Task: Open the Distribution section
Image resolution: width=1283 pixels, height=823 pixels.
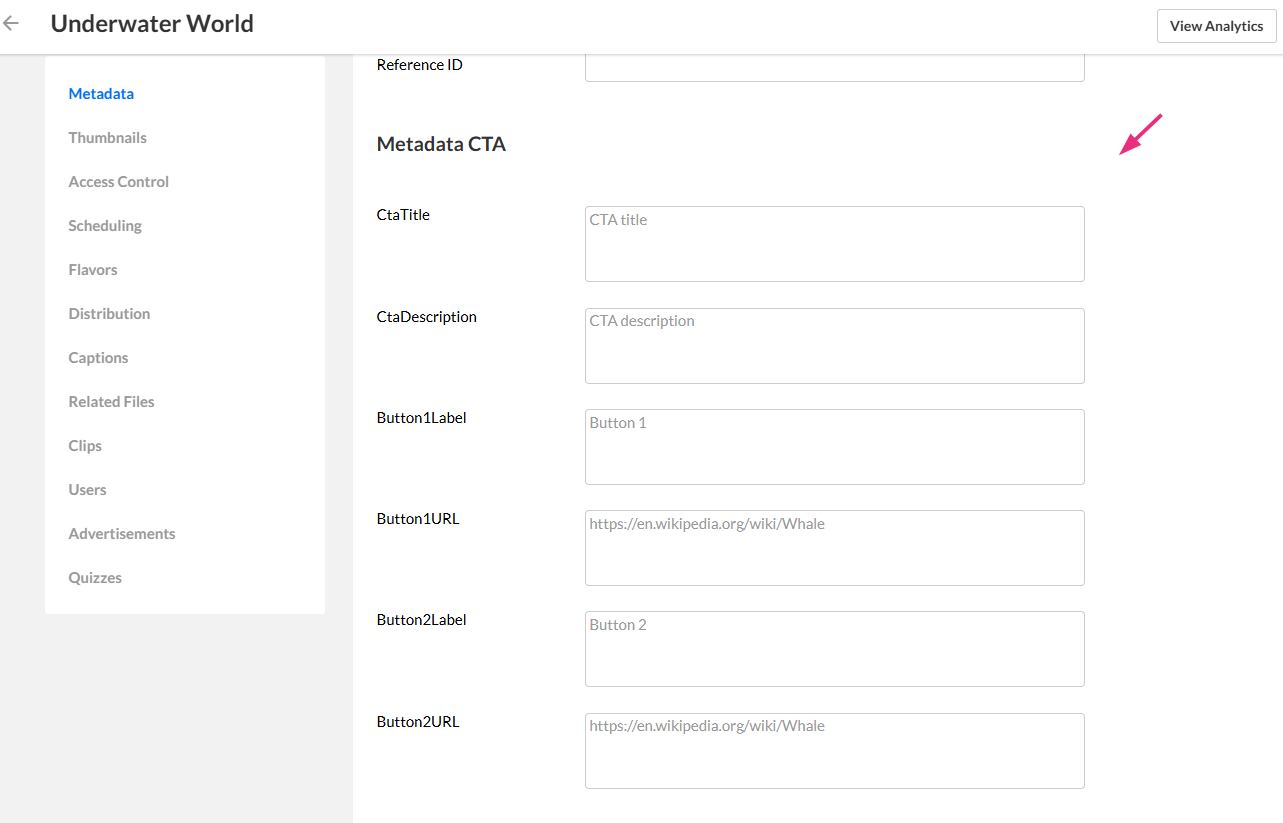Action: pos(109,314)
